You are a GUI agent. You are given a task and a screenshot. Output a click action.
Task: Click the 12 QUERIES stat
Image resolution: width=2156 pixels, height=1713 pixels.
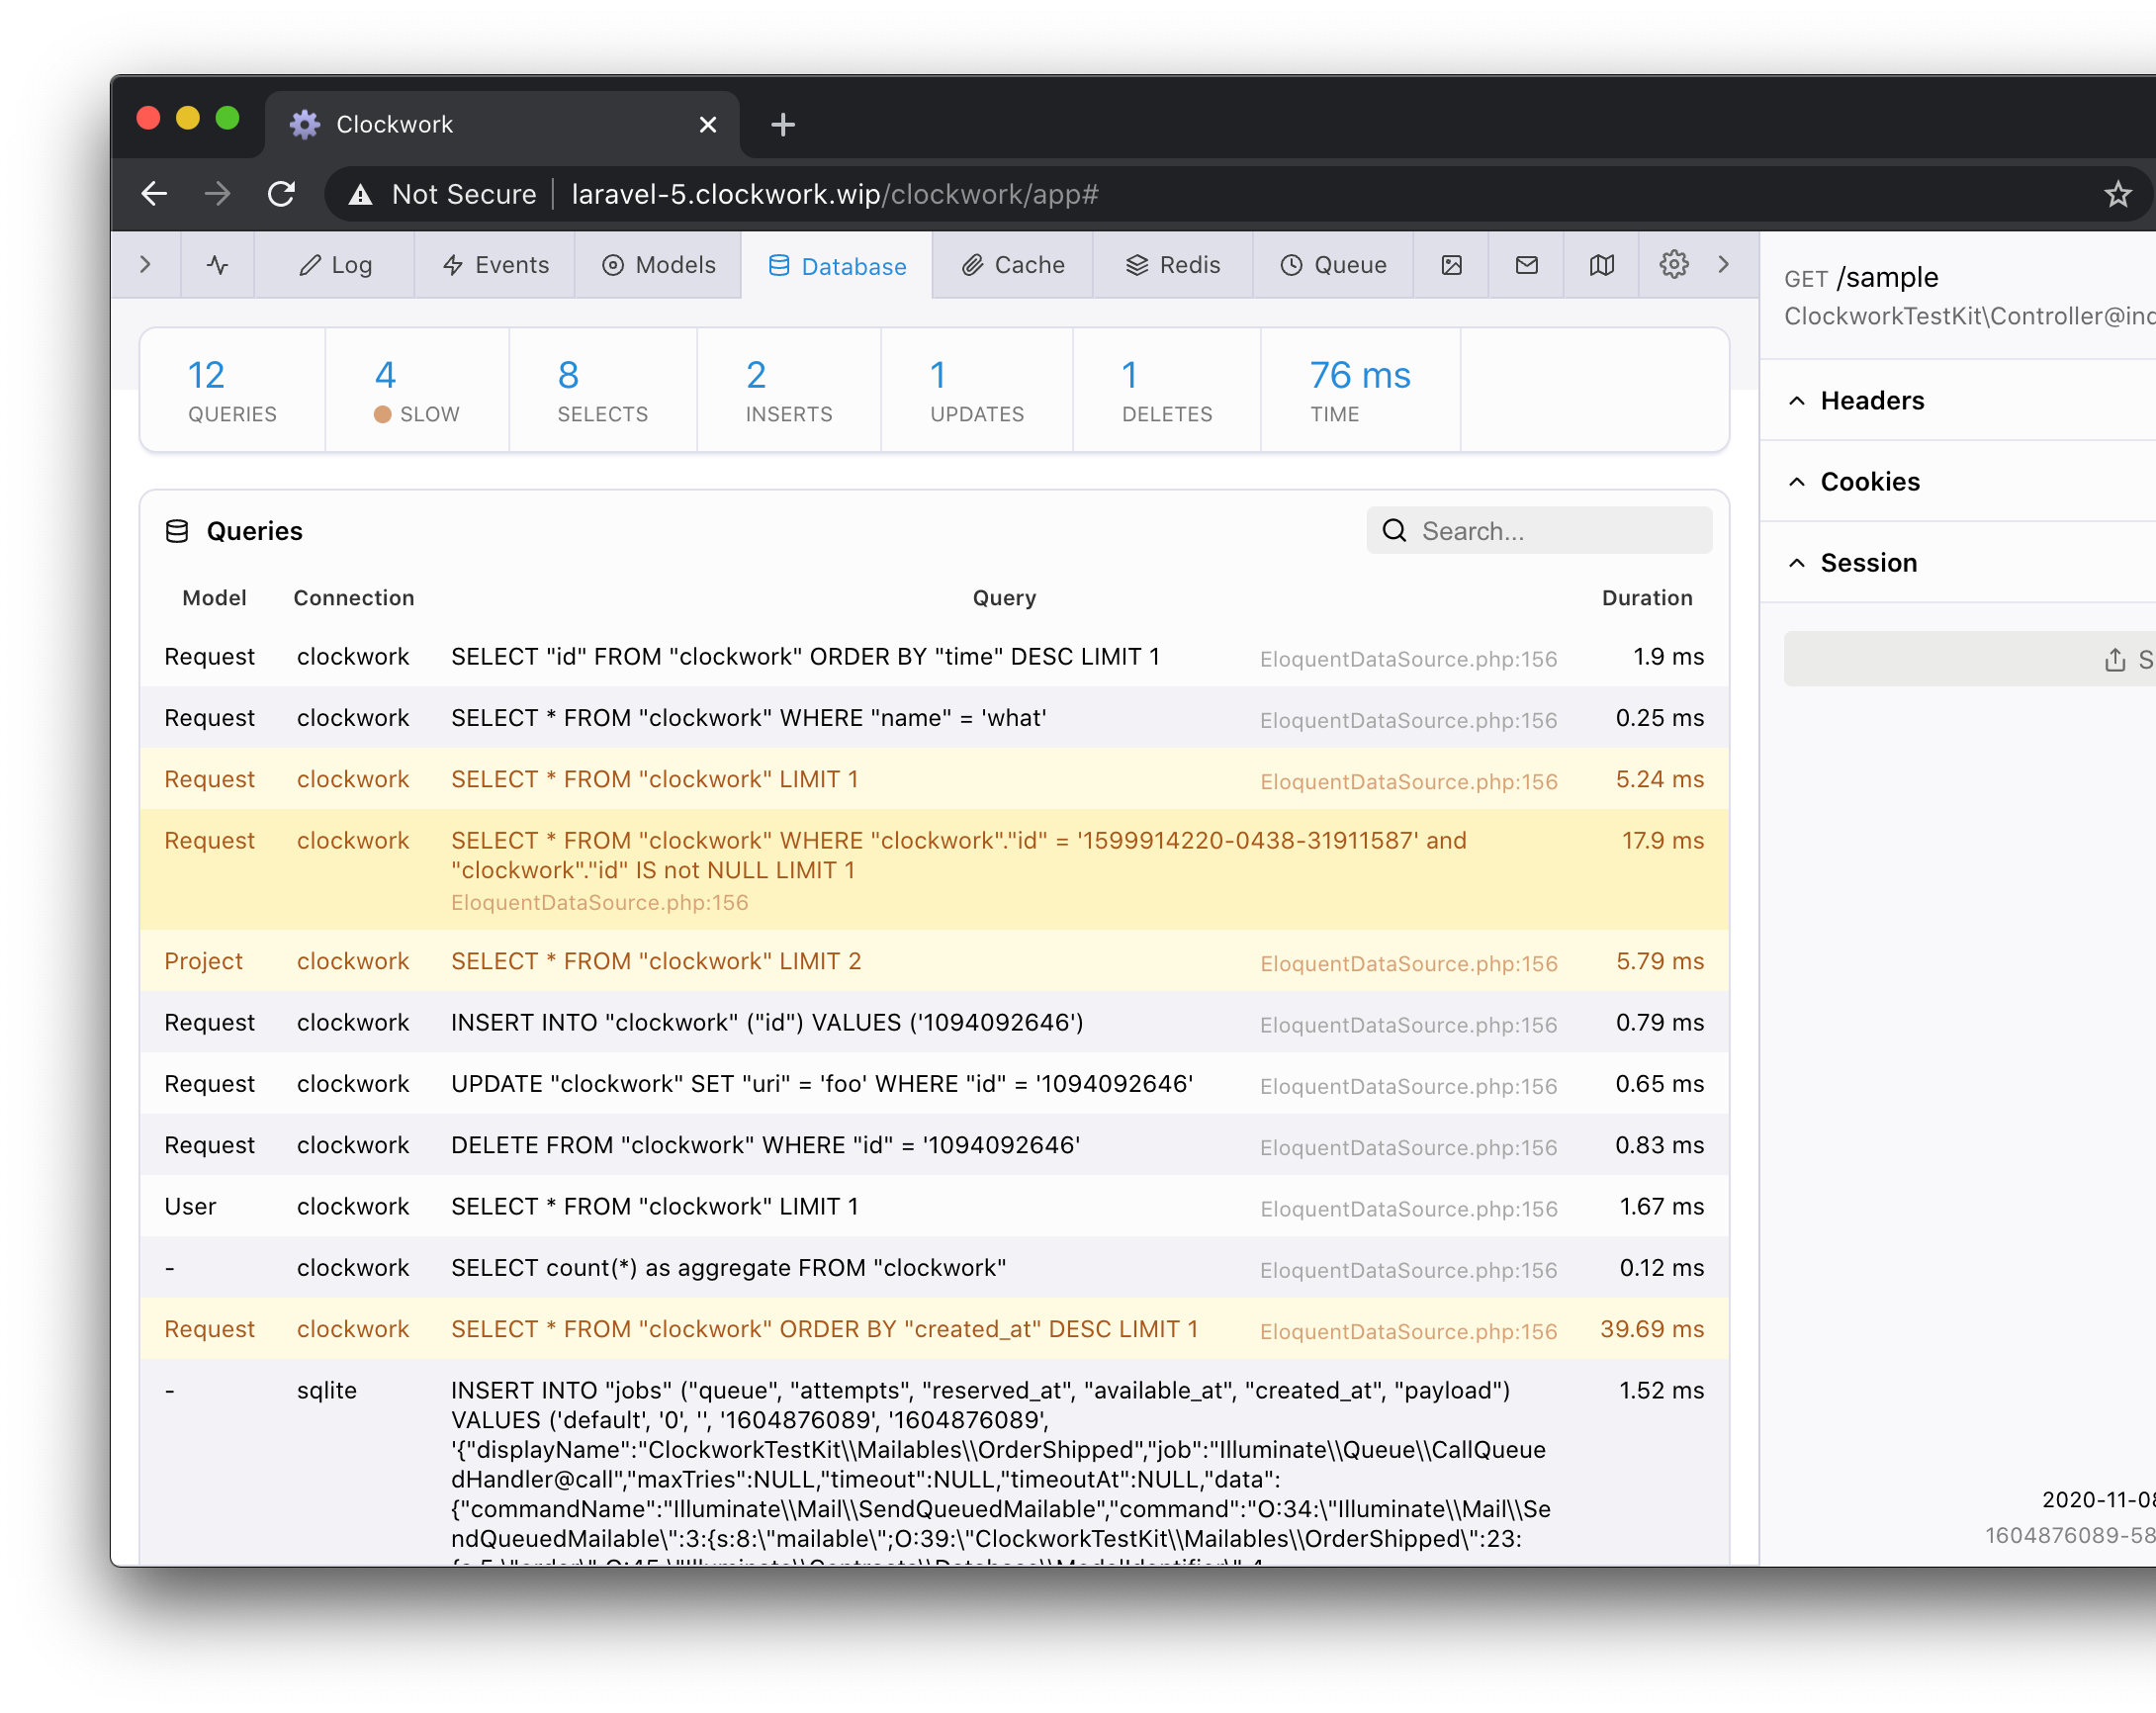232,390
